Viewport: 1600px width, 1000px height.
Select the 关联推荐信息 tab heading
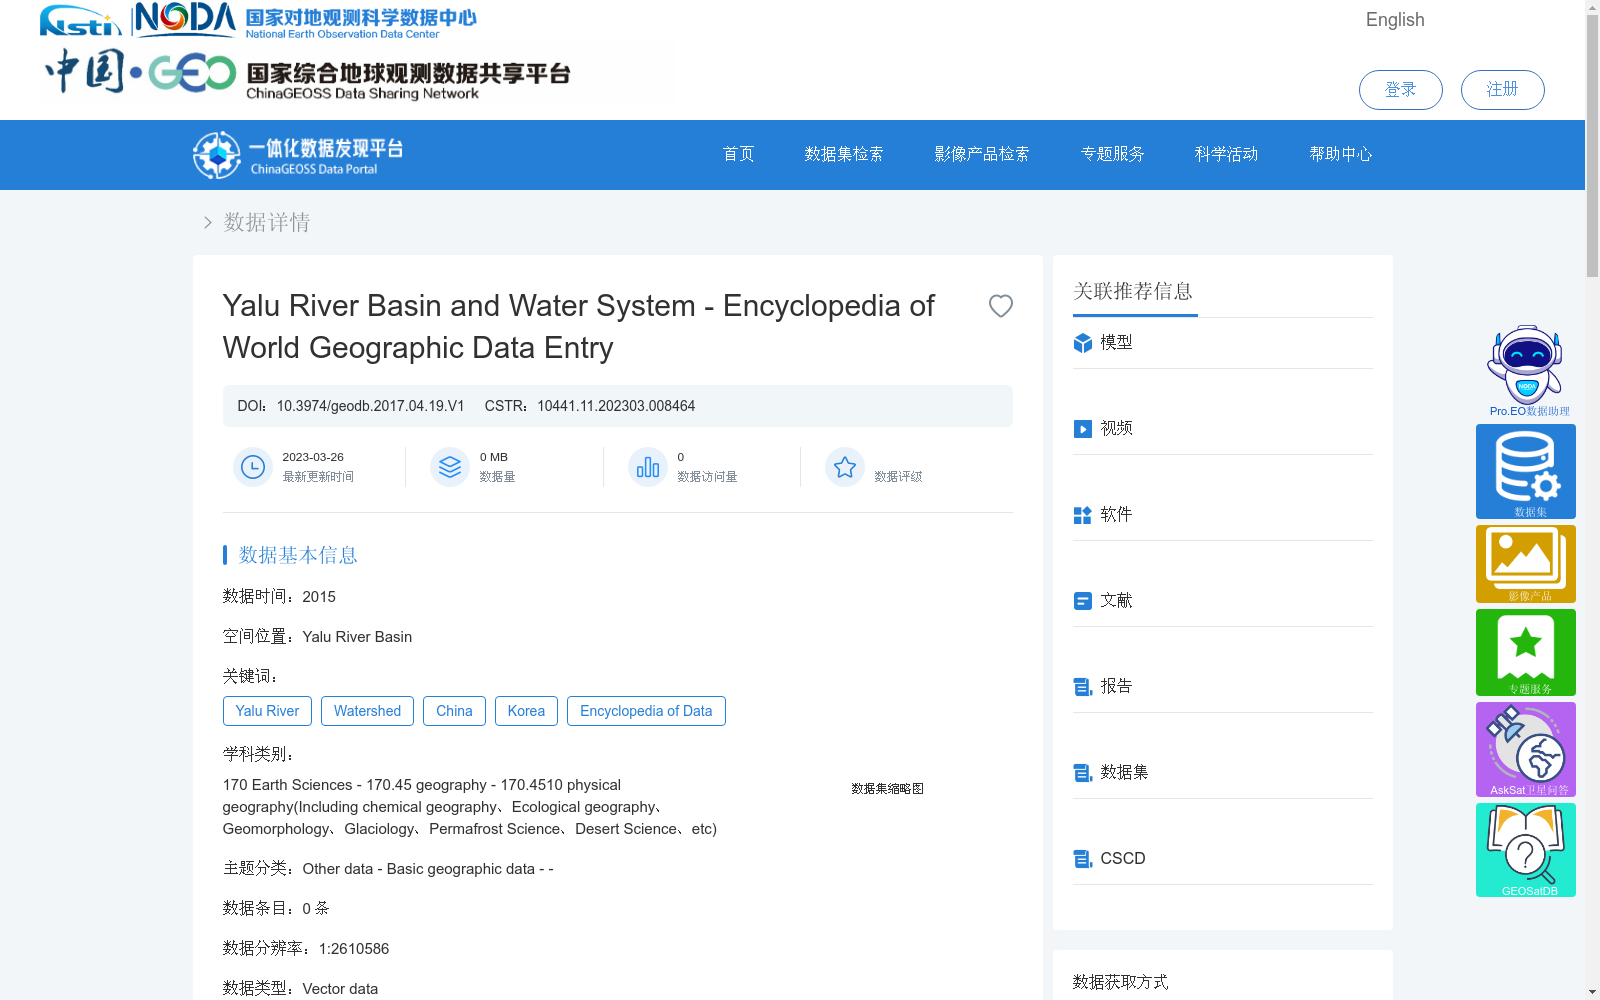[1133, 291]
